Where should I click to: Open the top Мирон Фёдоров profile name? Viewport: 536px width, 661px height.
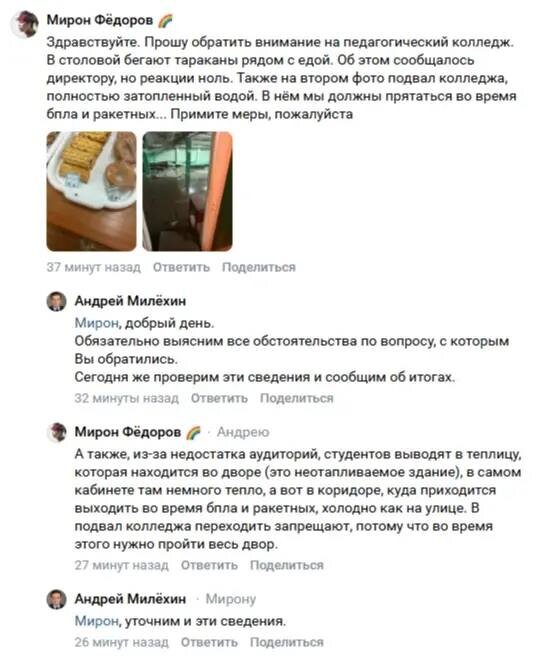pos(100,20)
